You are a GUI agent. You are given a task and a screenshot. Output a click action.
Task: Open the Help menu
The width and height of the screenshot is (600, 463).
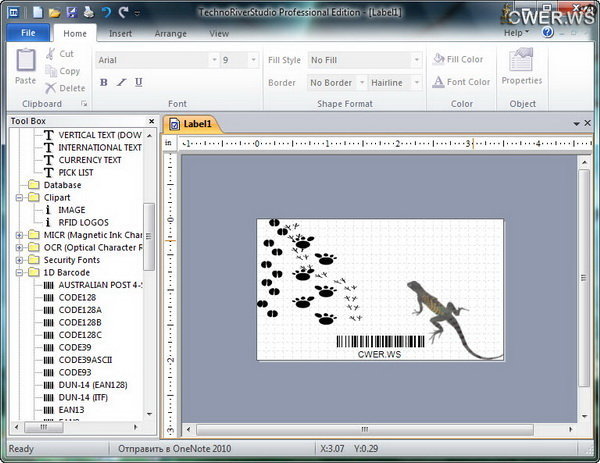[x=517, y=33]
